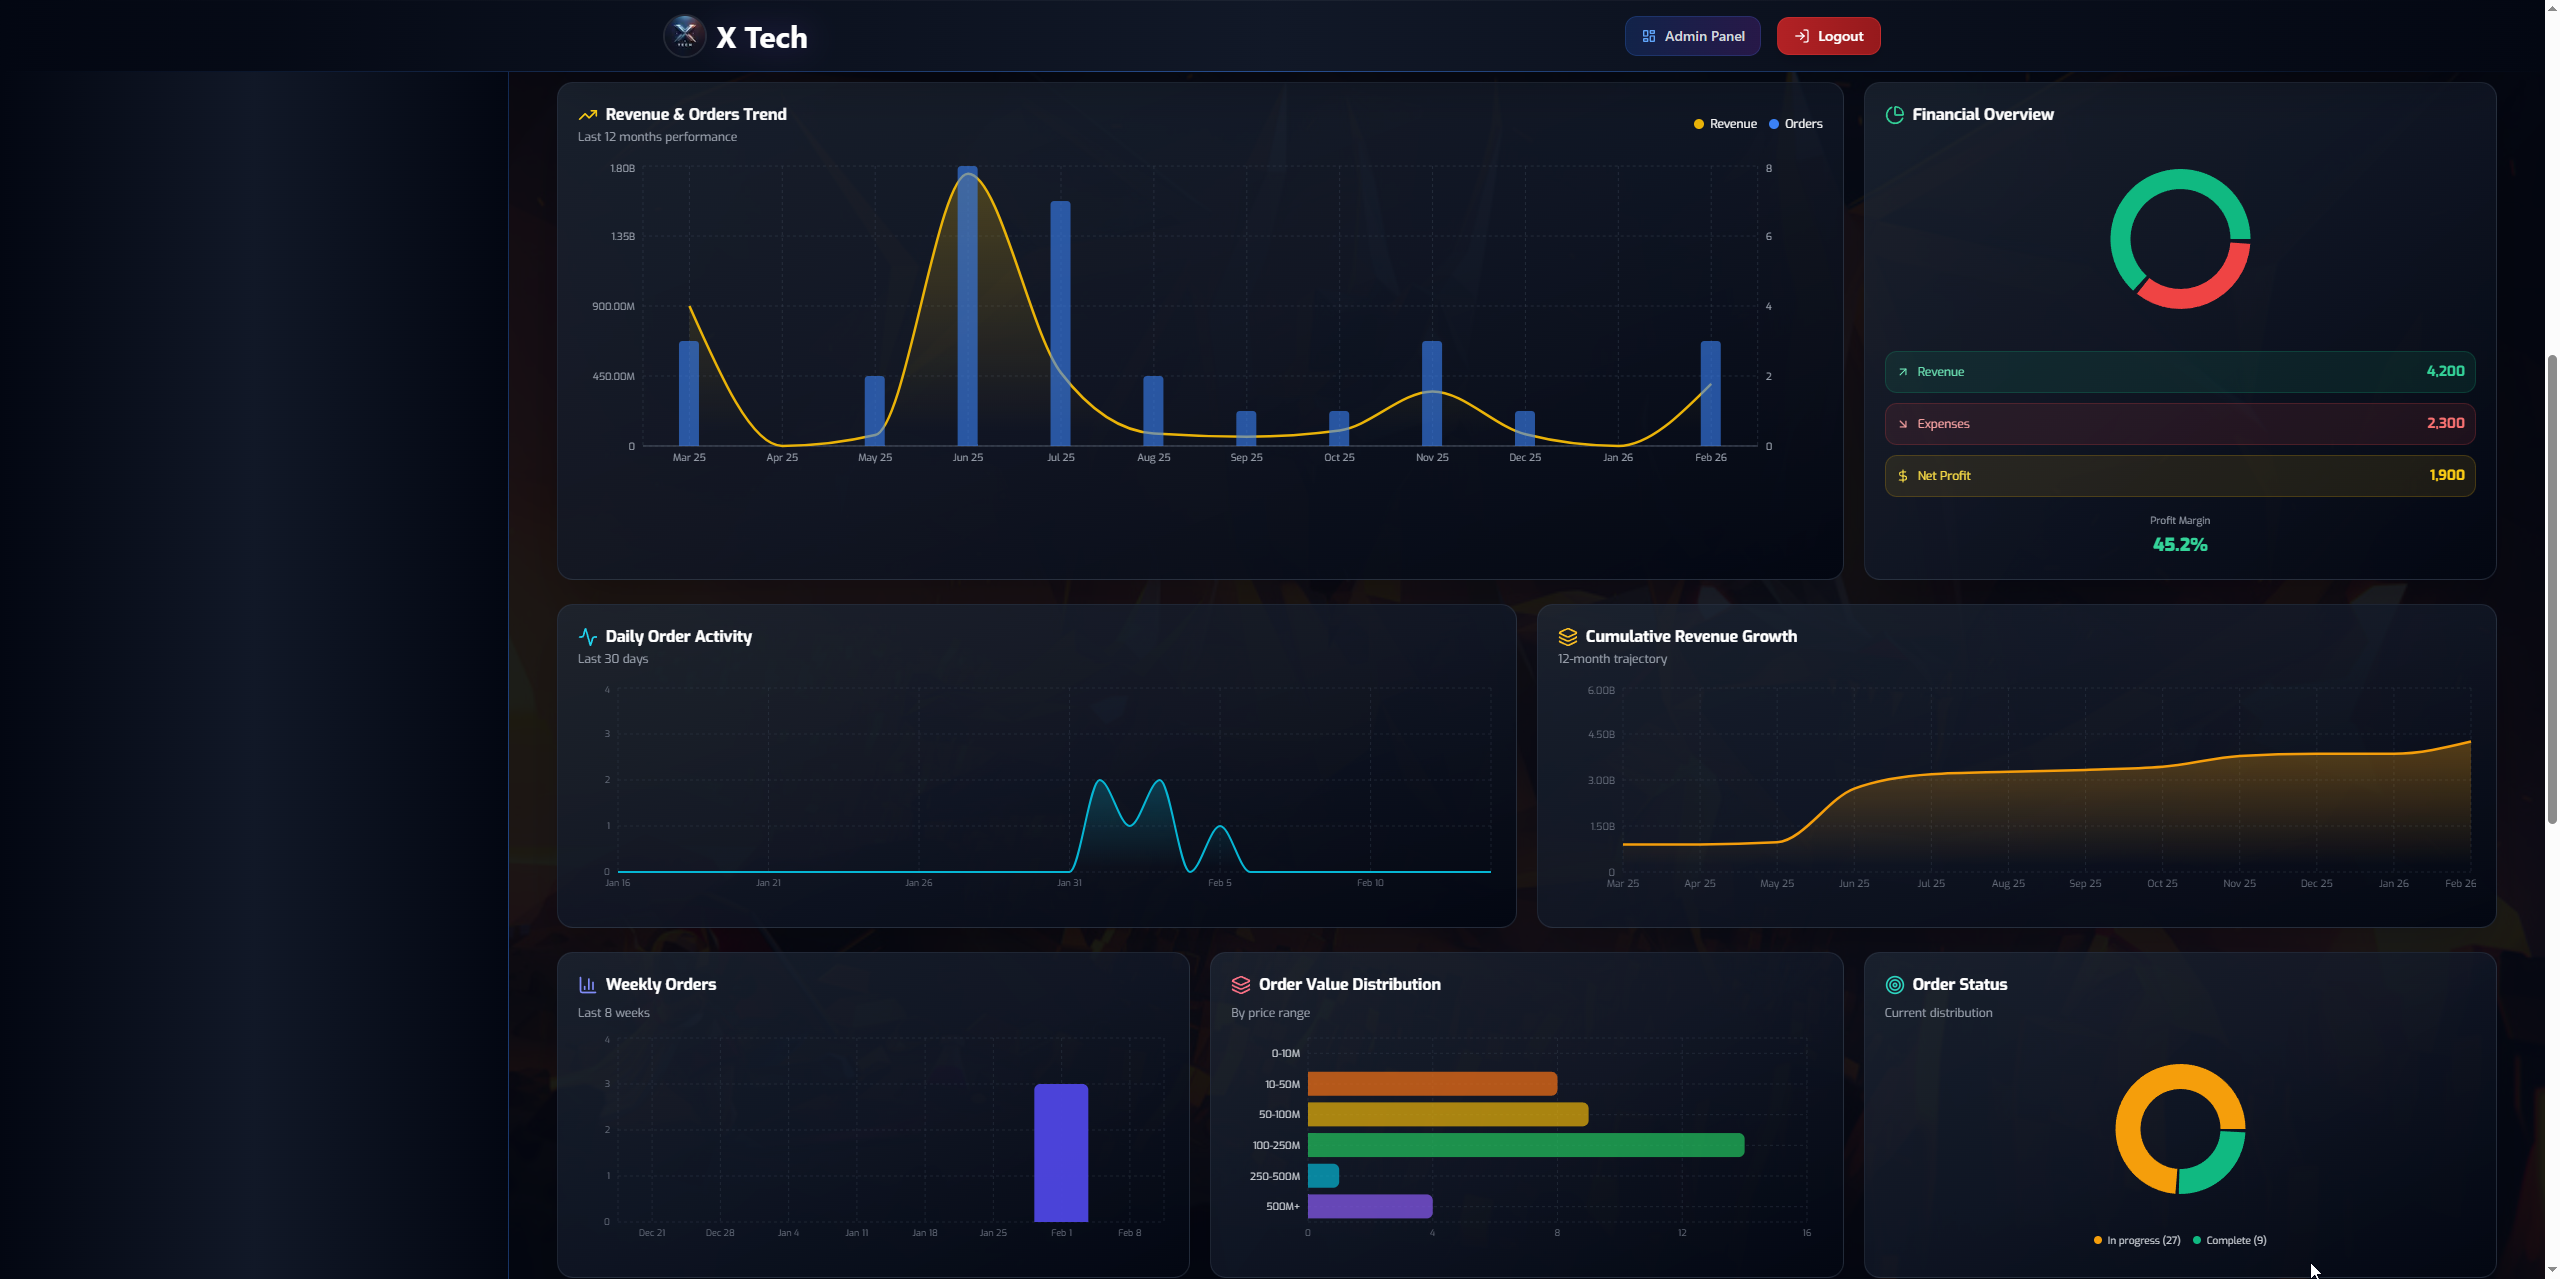Click the grid icon inside Admin Panel button
Screen dimensions: 2560x1279
click(x=1649, y=36)
